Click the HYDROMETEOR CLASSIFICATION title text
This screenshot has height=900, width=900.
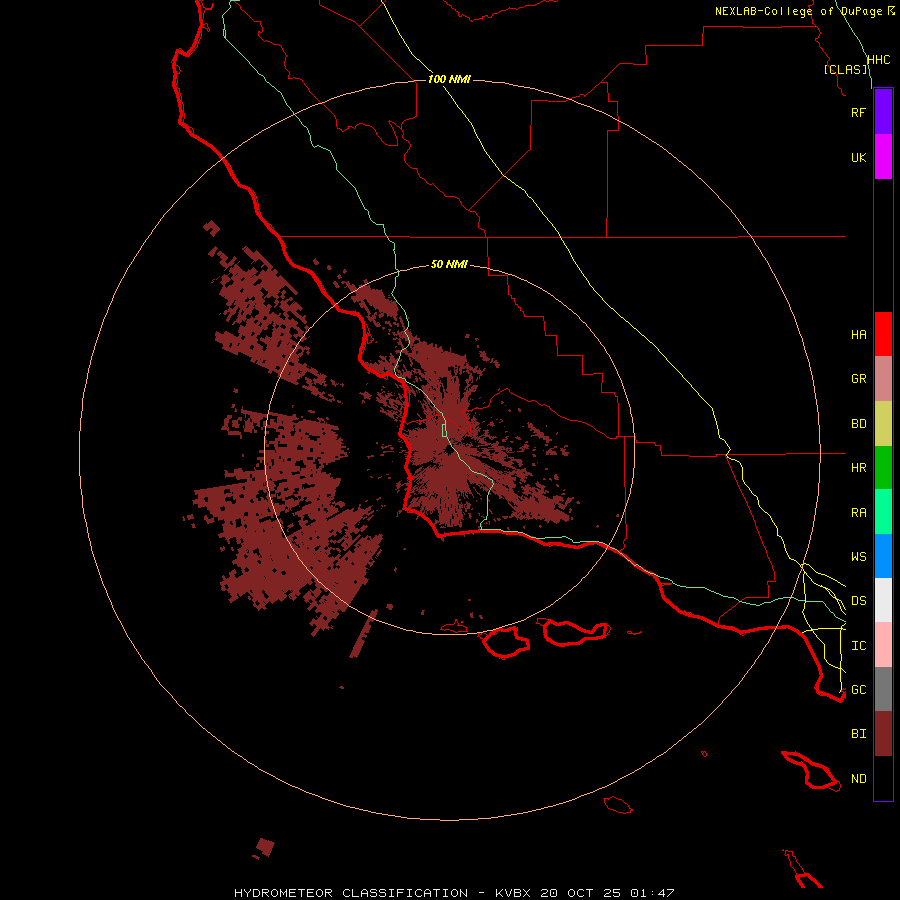point(351,893)
